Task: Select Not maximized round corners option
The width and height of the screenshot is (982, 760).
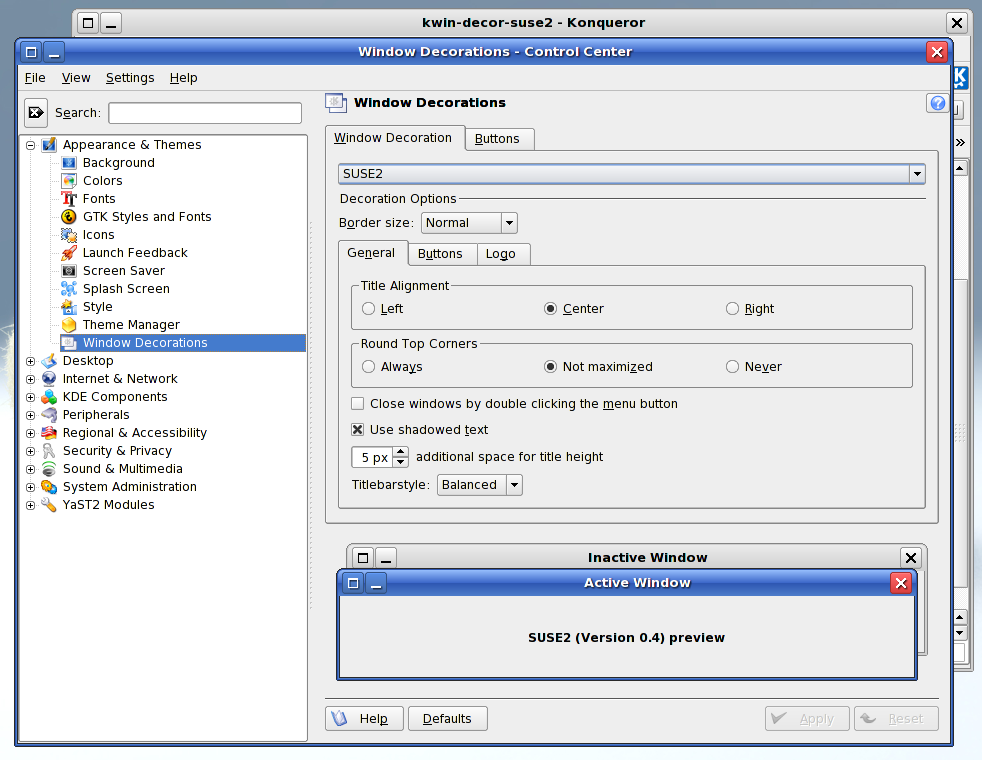Action: click(x=550, y=367)
